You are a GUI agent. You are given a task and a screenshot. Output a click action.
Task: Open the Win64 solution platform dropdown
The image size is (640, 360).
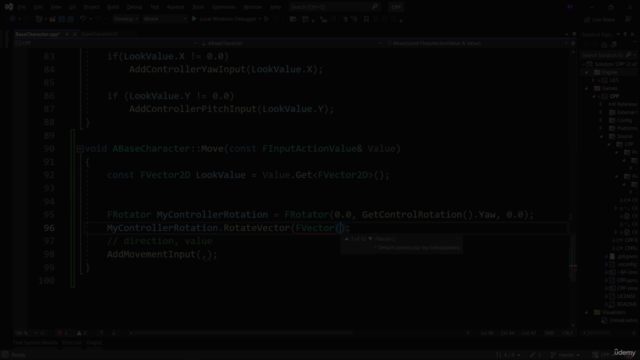pyautogui.click(x=164, y=19)
